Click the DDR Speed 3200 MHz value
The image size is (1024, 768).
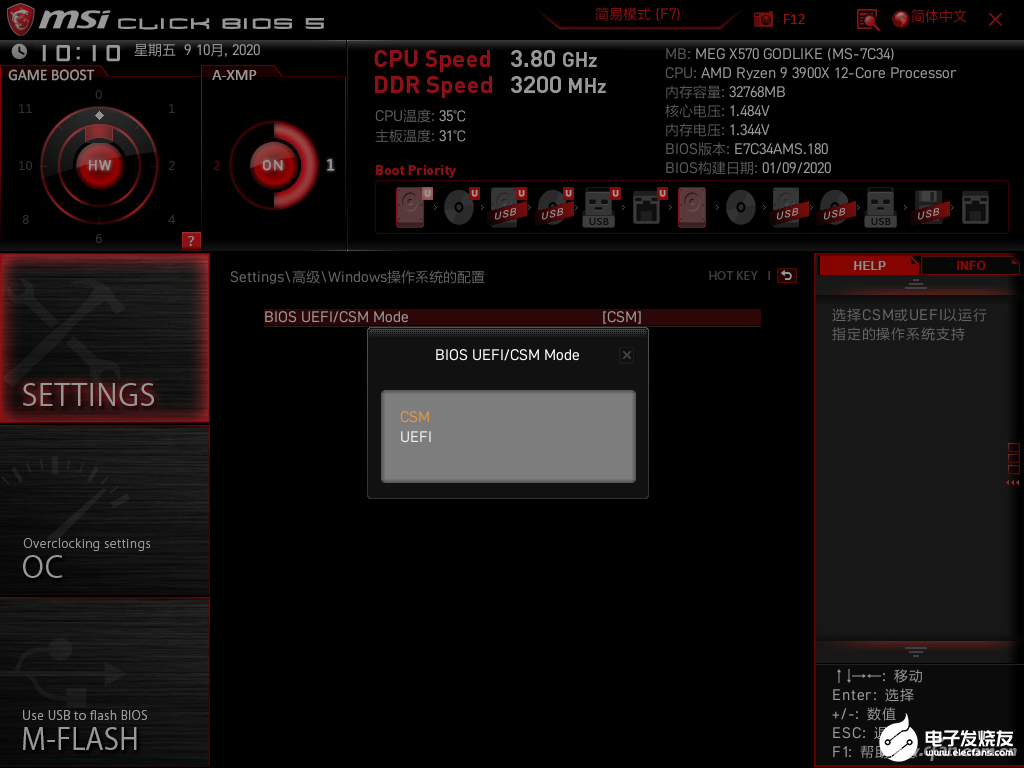(558, 85)
